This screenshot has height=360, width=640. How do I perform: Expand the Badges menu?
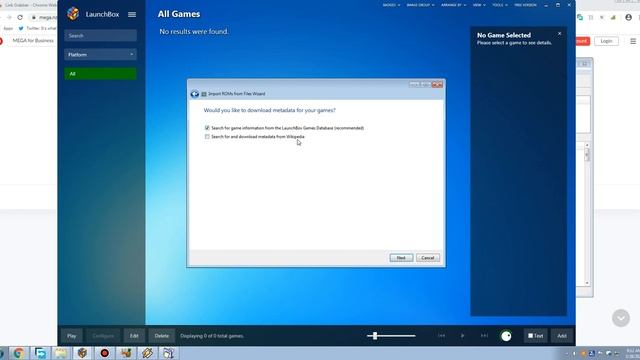tap(391, 5)
